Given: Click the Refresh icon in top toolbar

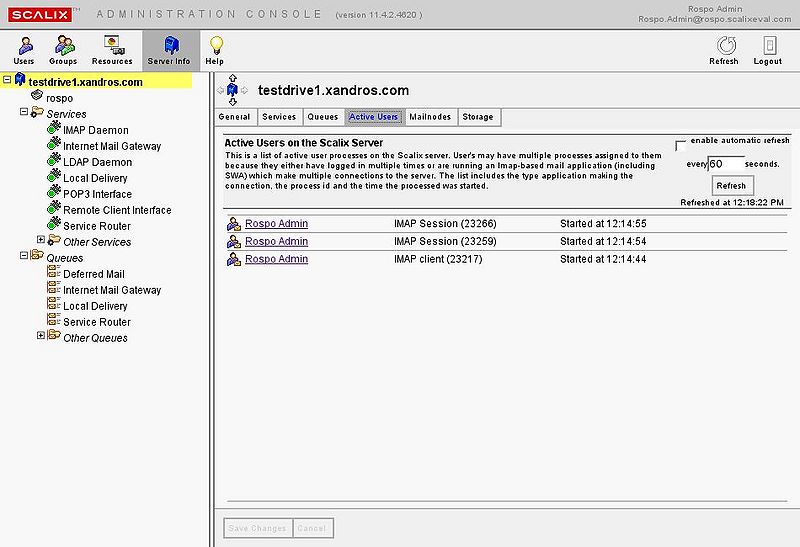Looking at the screenshot, I should [723, 46].
